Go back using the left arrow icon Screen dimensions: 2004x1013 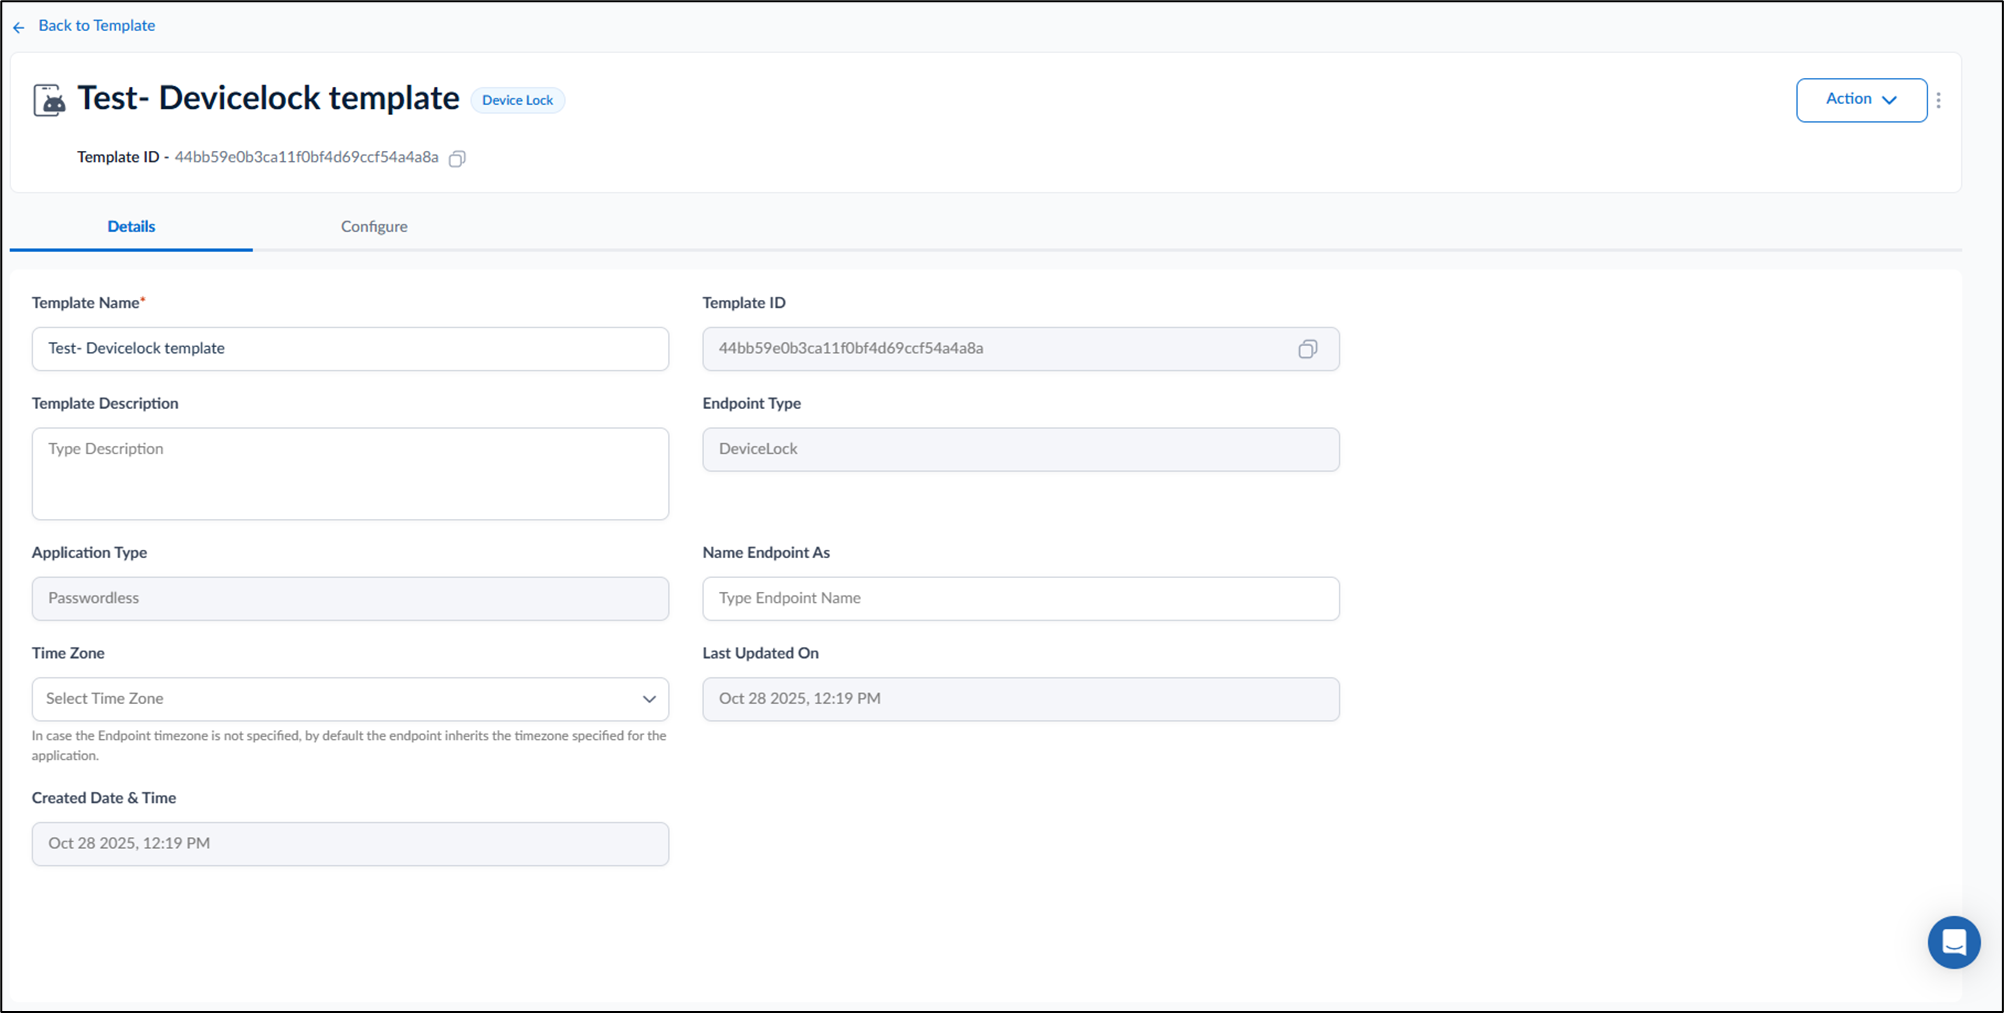point(19,27)
